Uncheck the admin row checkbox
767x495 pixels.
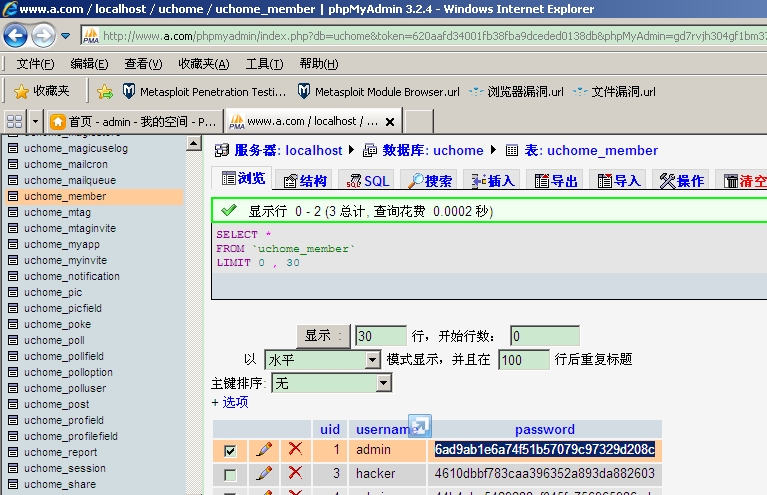229,450
